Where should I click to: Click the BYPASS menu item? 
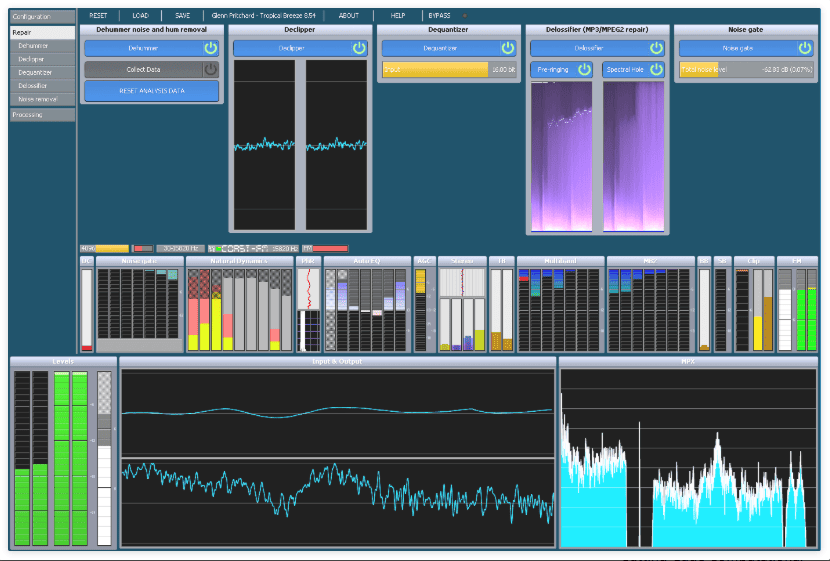tap(439, 16)
